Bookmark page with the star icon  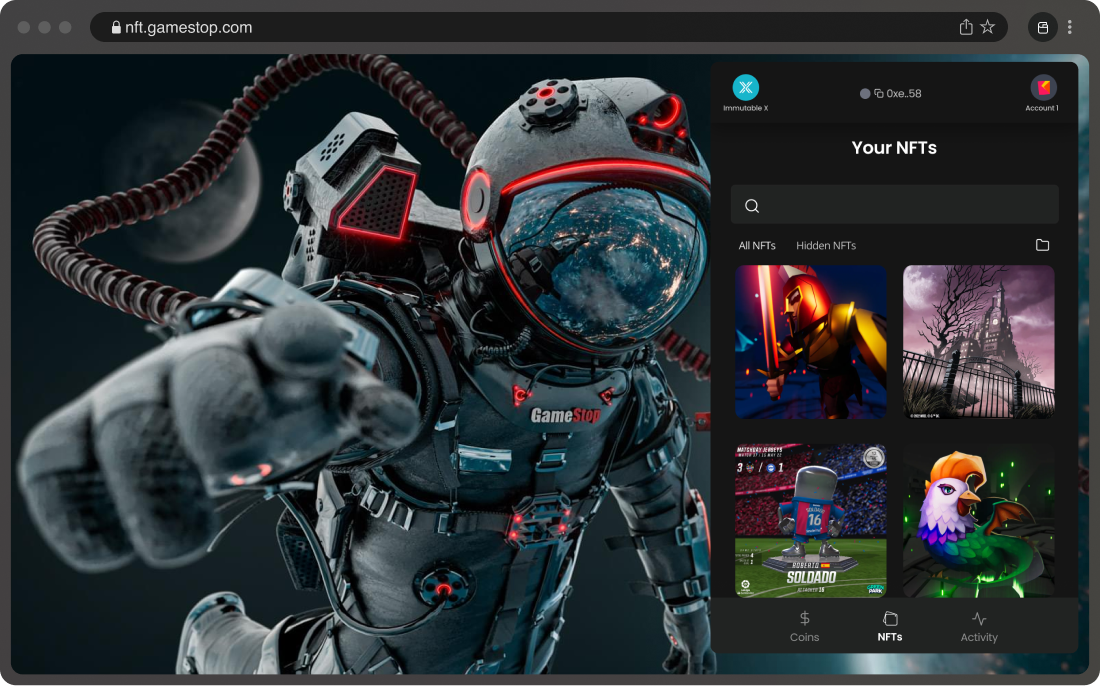(987, 28)
